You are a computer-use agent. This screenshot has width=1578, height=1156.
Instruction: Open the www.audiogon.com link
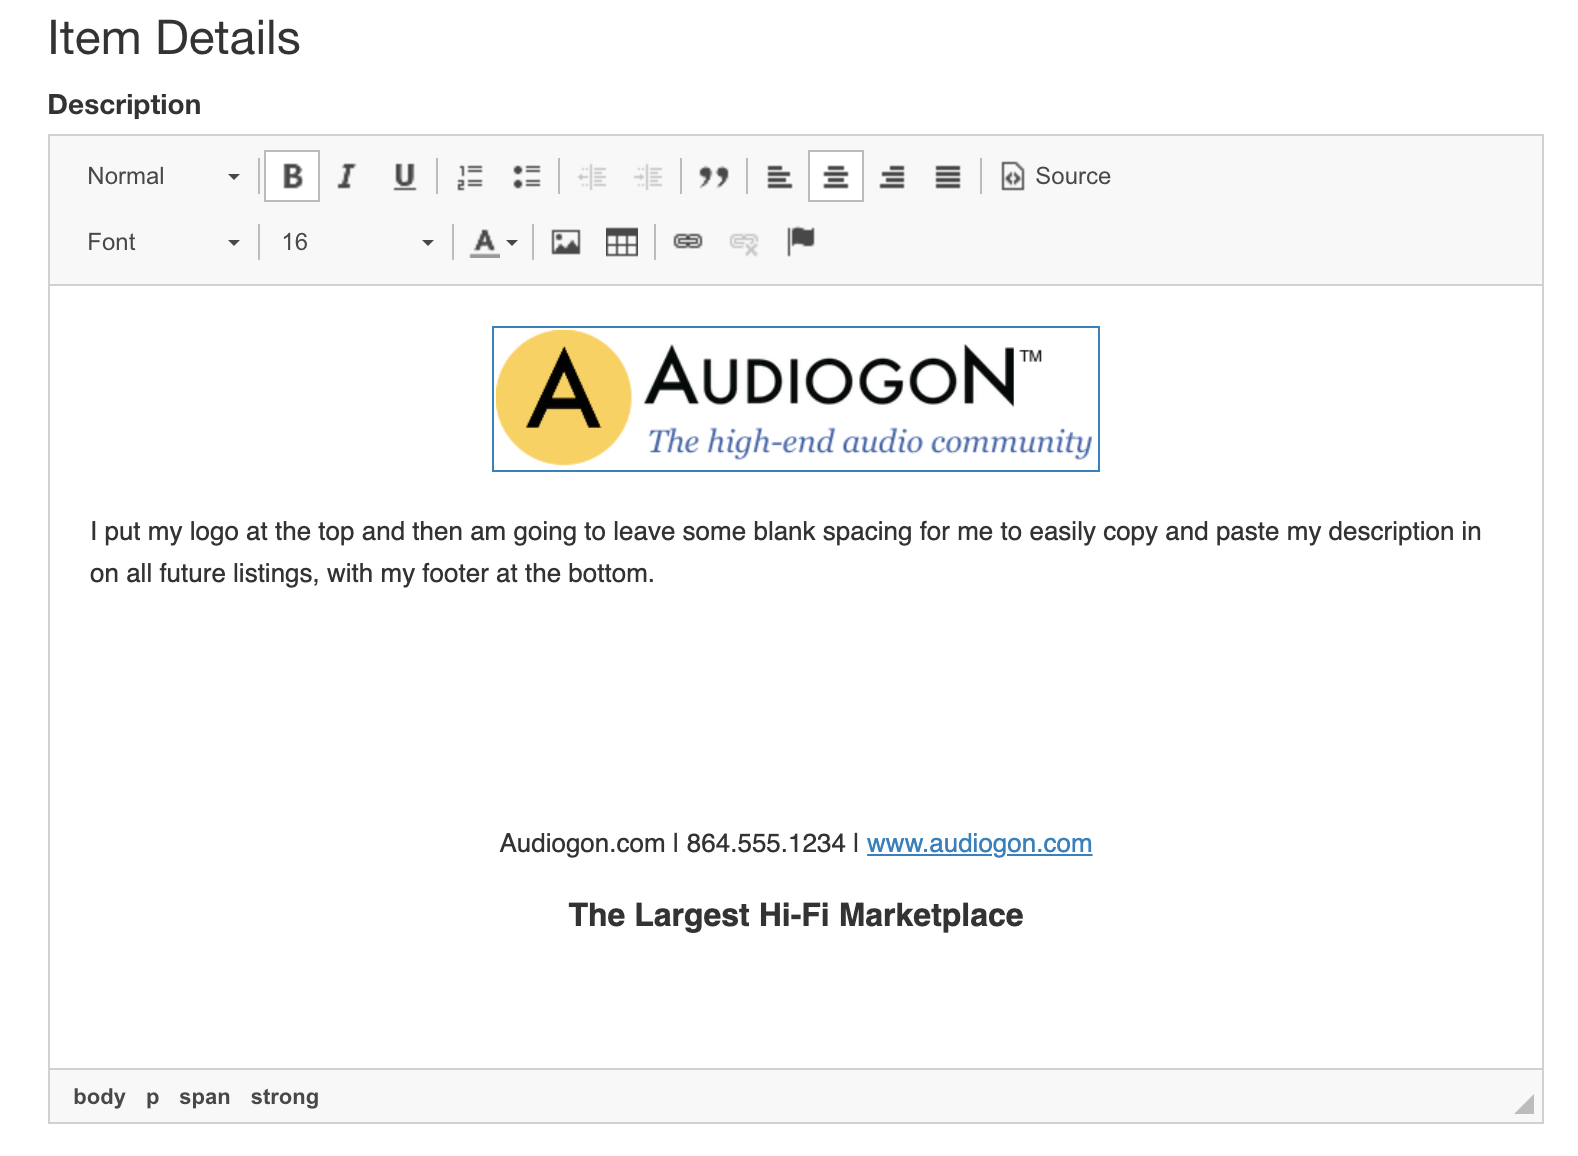tap(979, 843)
